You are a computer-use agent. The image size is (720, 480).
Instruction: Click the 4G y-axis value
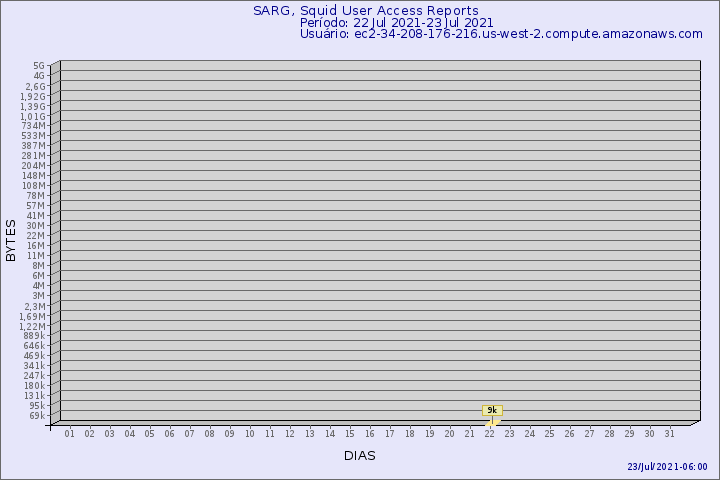click(39, 76)
